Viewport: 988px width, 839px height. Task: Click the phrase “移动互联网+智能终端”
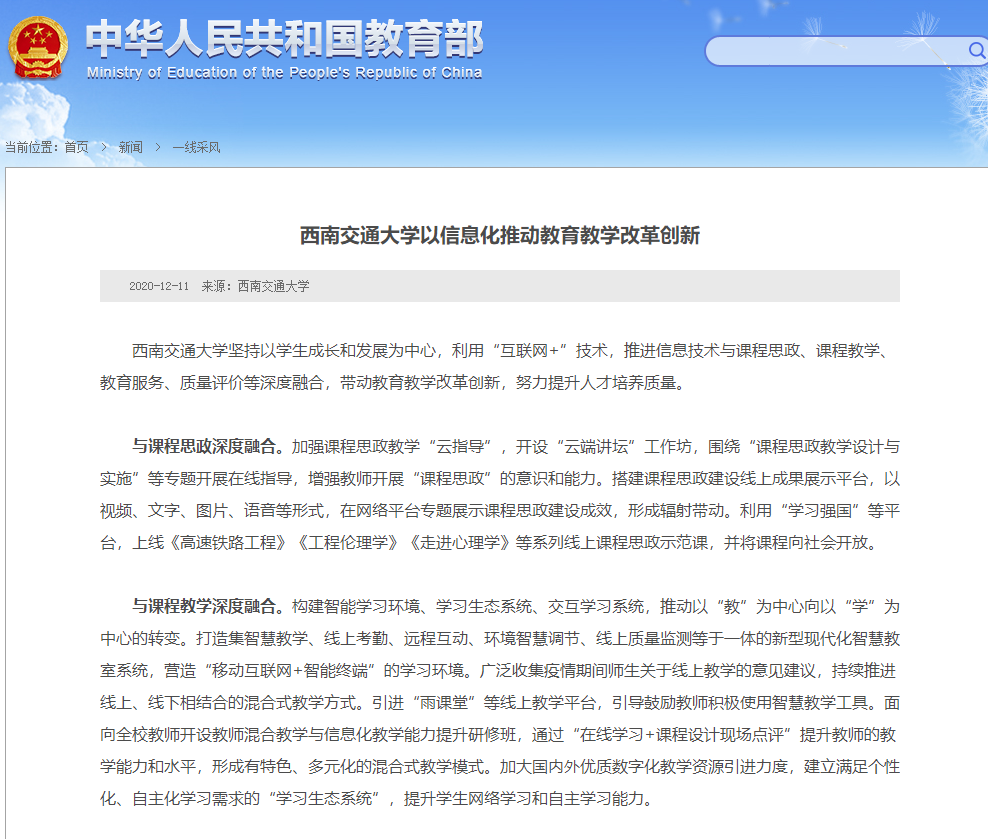pos(290,671)
